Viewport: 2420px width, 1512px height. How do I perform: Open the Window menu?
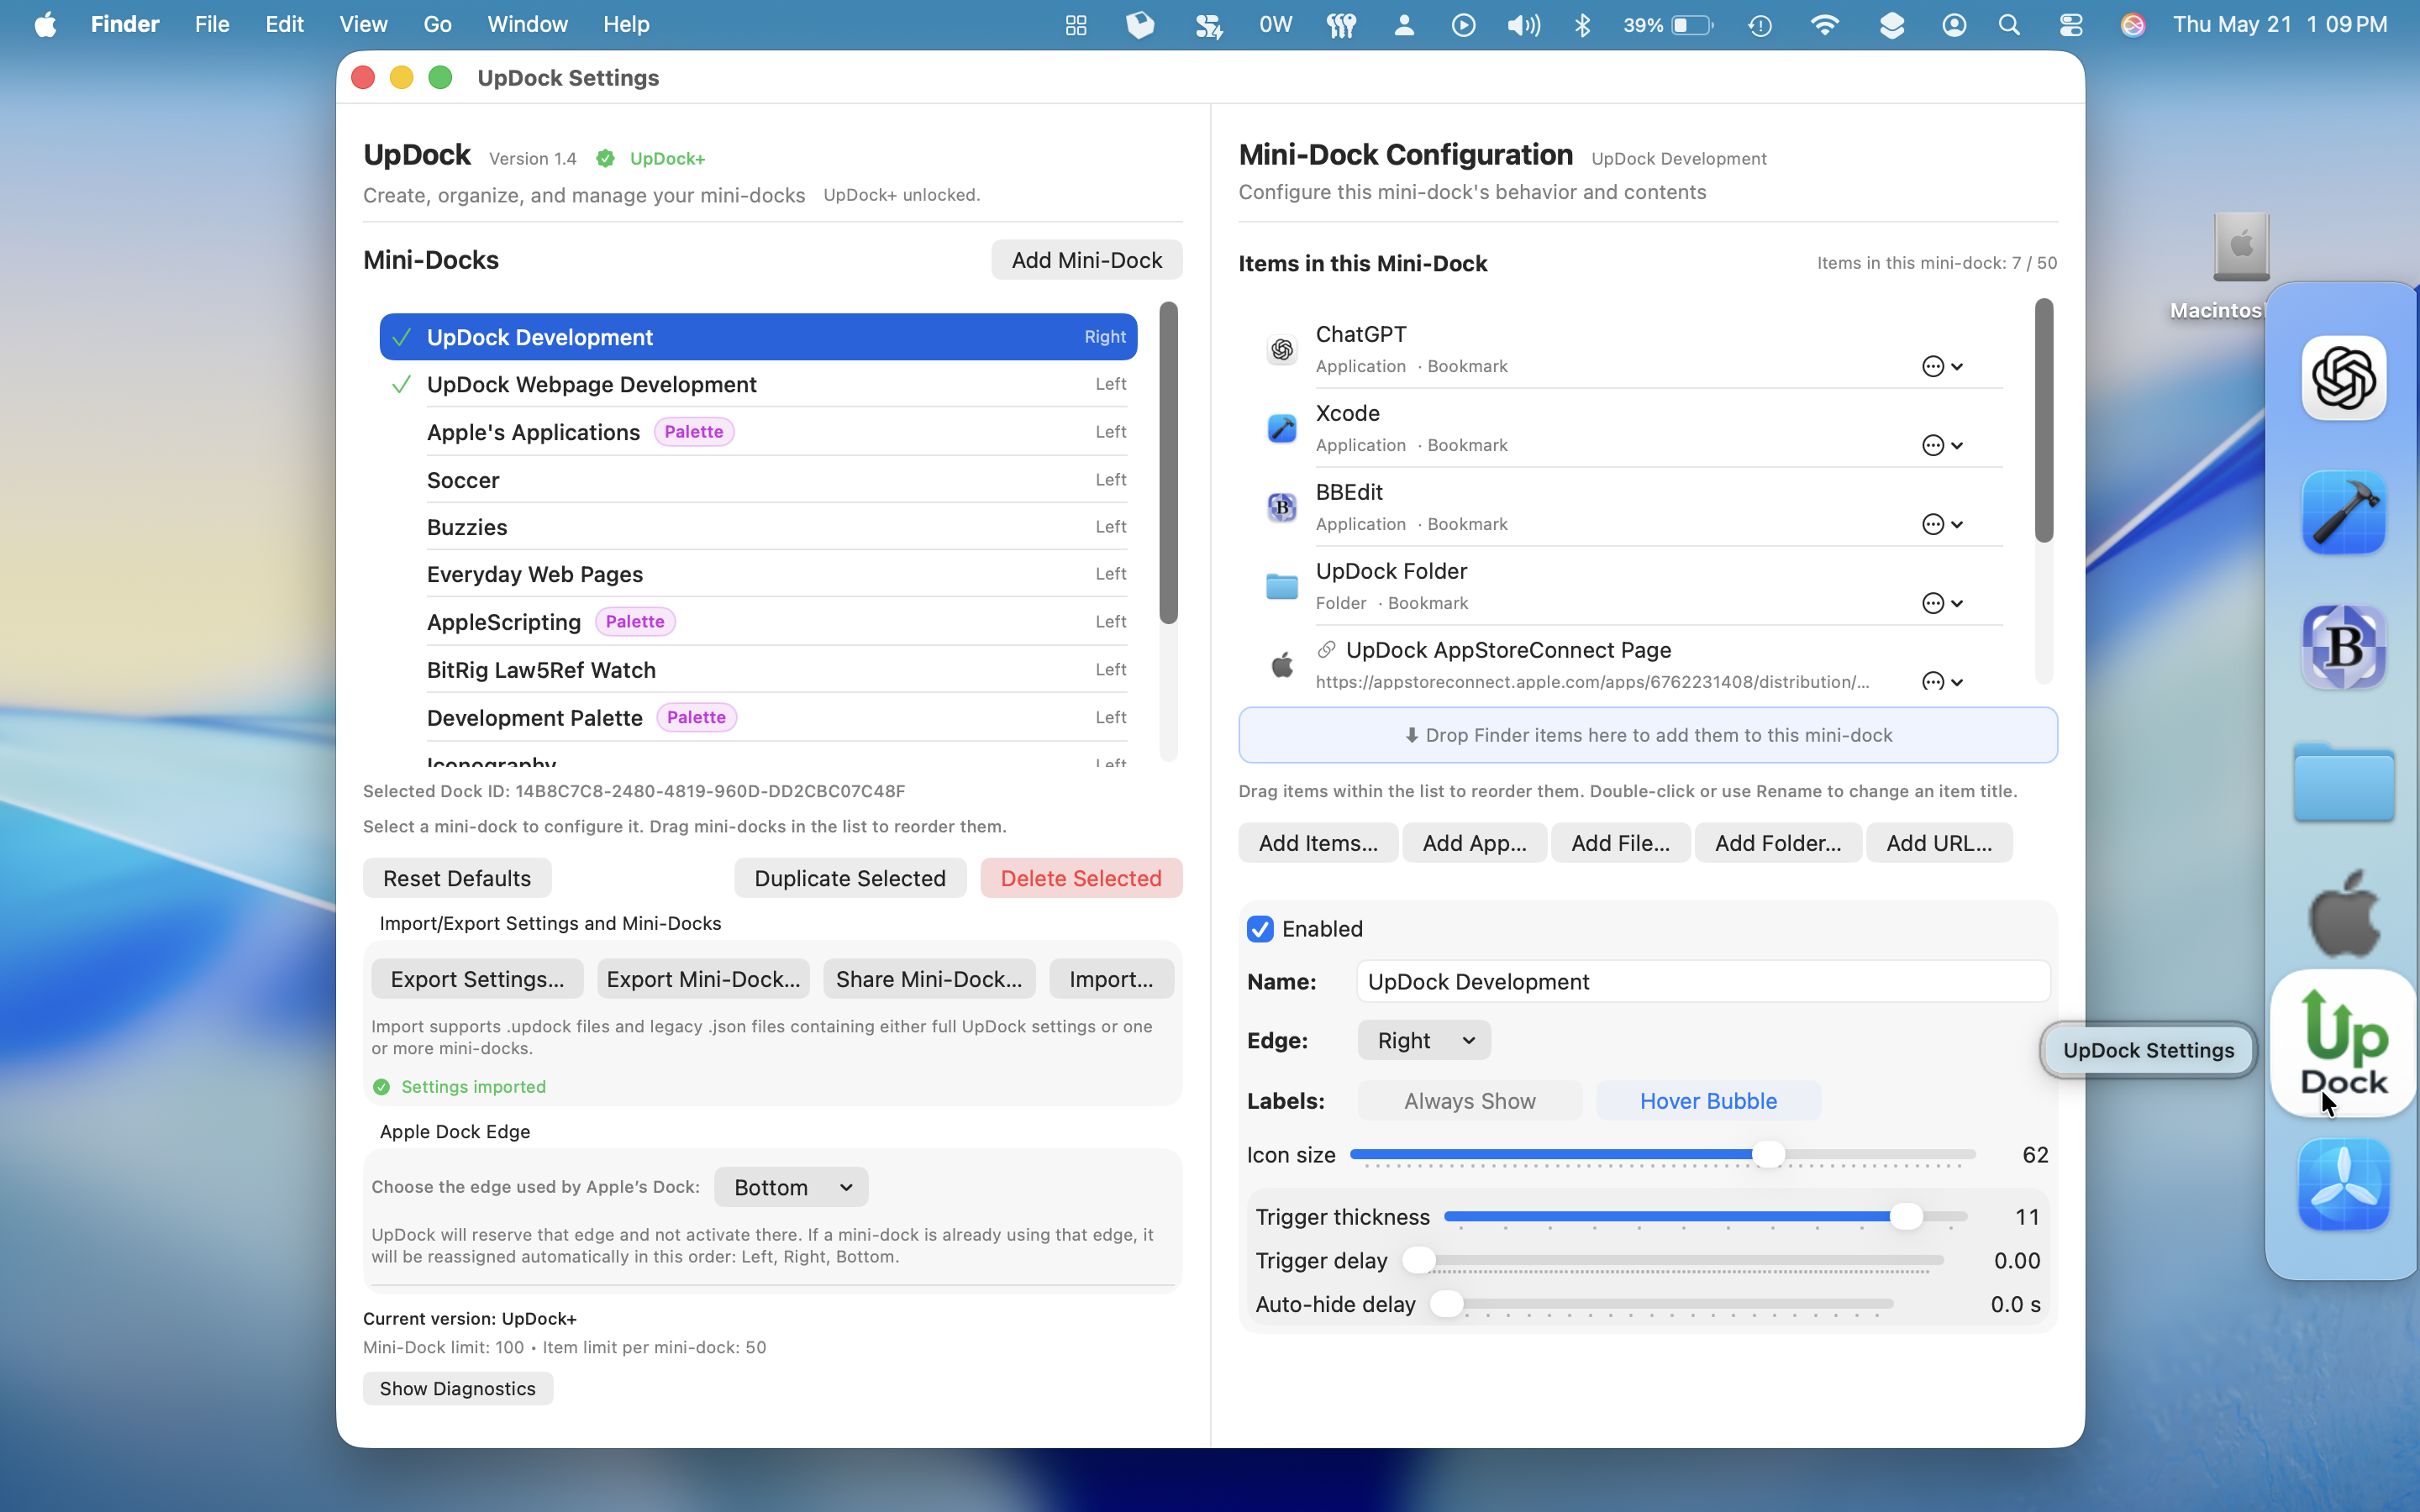[x=527, y=24]
